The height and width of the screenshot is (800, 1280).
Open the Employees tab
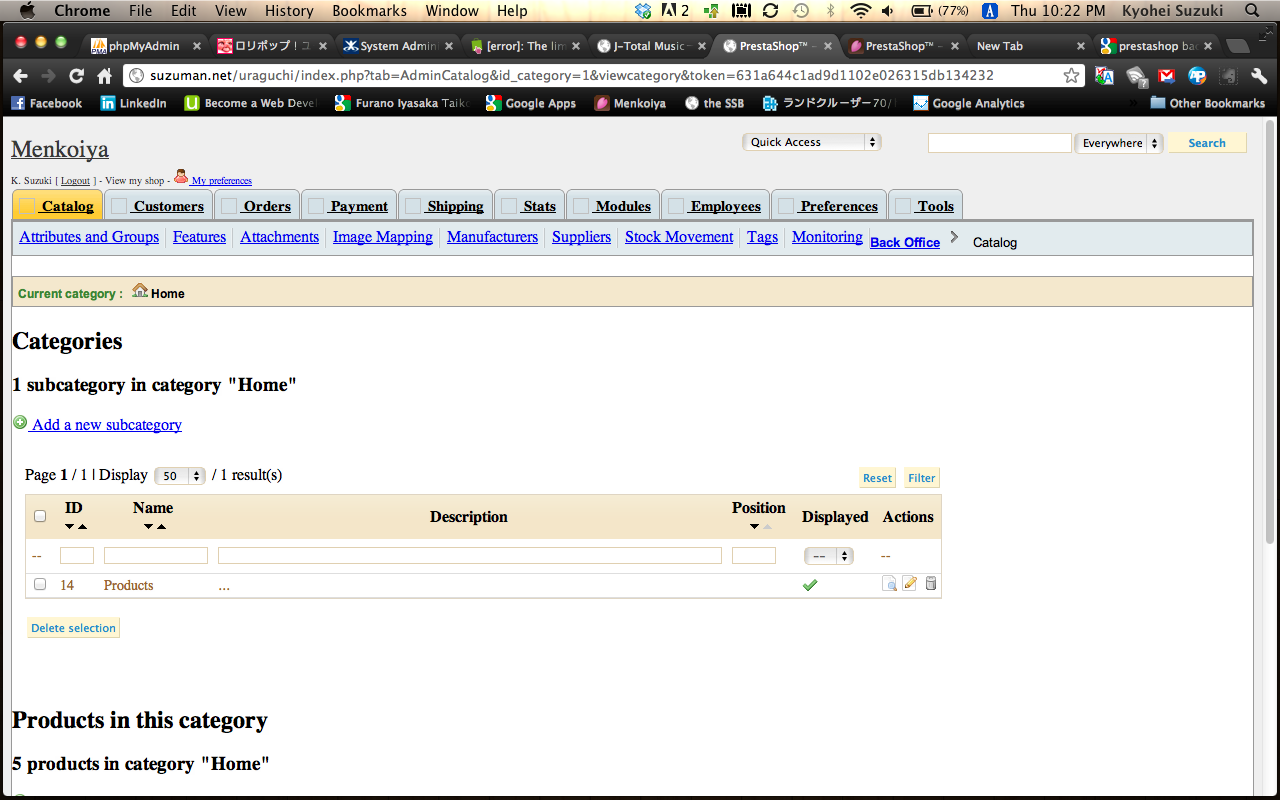point(715,205)
